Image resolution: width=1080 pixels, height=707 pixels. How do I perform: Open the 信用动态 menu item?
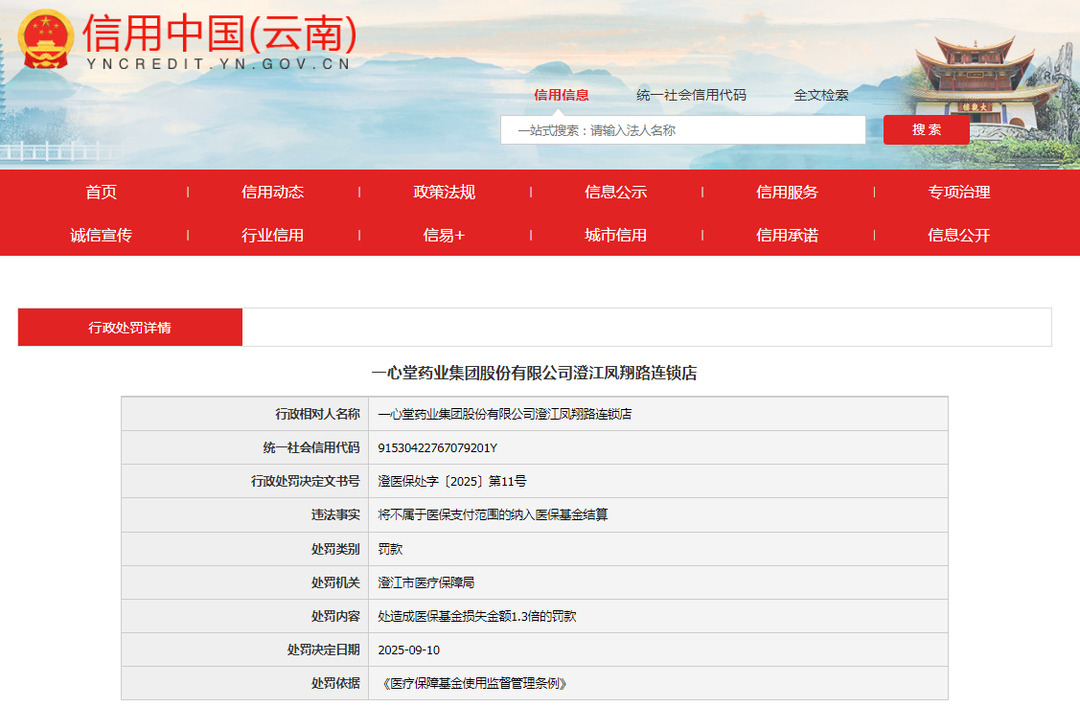273,192
